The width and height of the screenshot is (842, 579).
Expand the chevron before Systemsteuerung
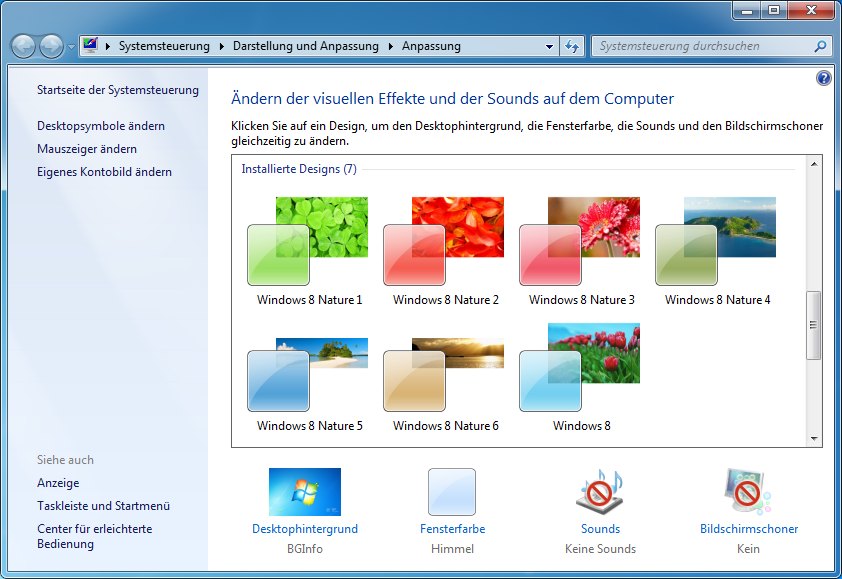(108, 46)
